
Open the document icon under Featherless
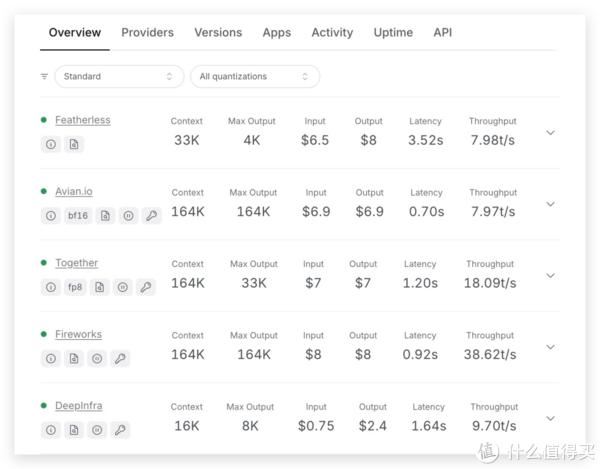73,144
